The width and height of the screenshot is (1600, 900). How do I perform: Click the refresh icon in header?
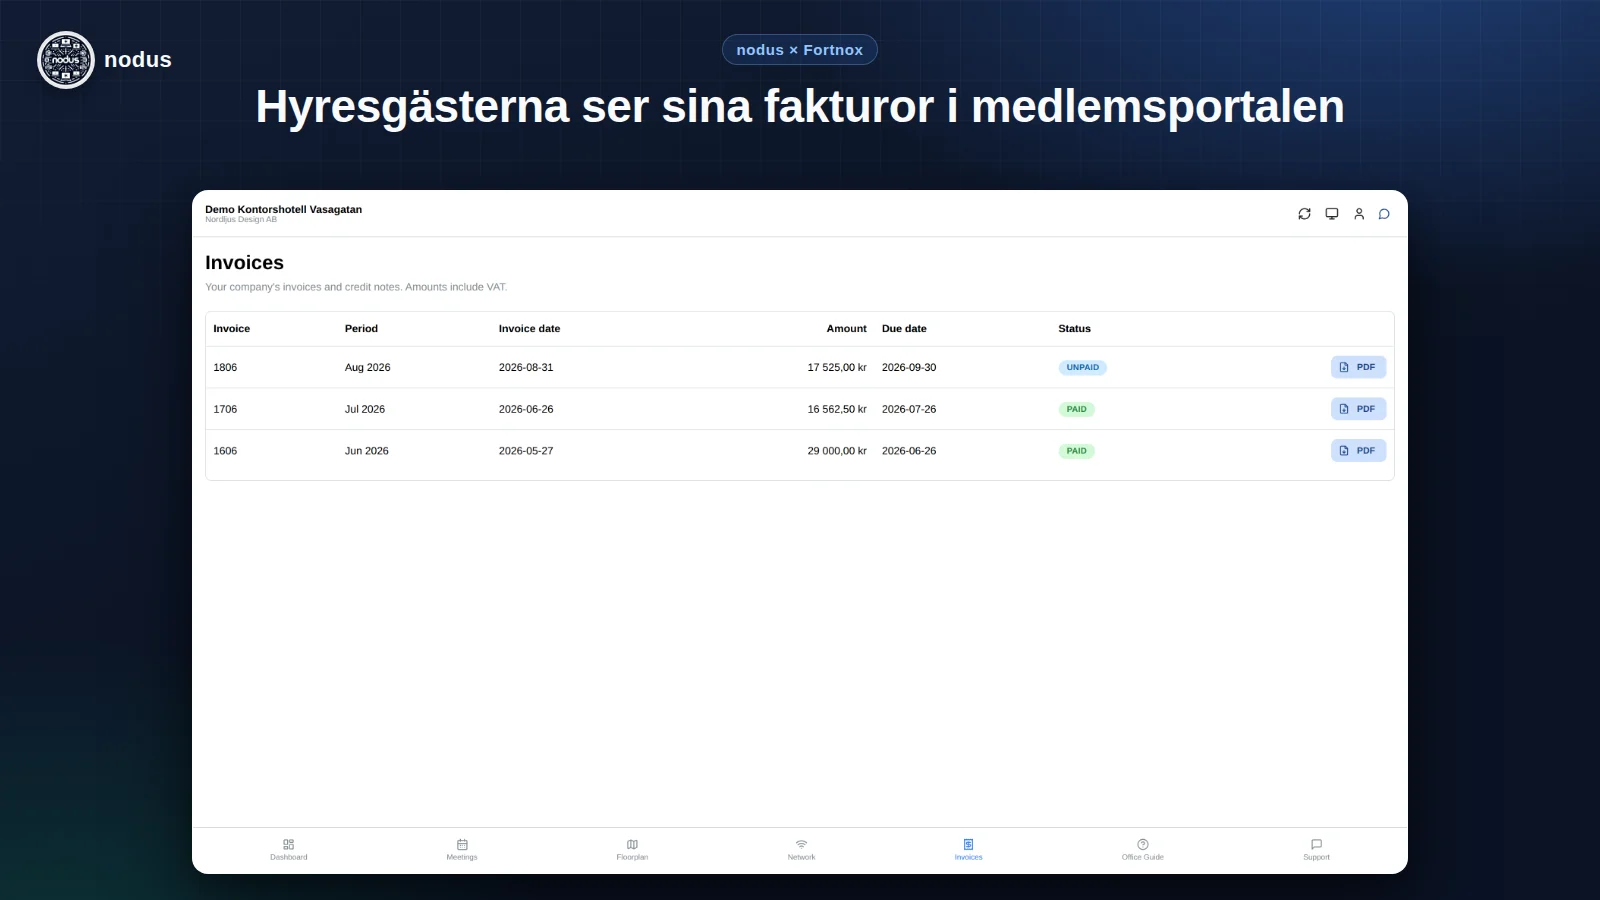[1304, 214]
